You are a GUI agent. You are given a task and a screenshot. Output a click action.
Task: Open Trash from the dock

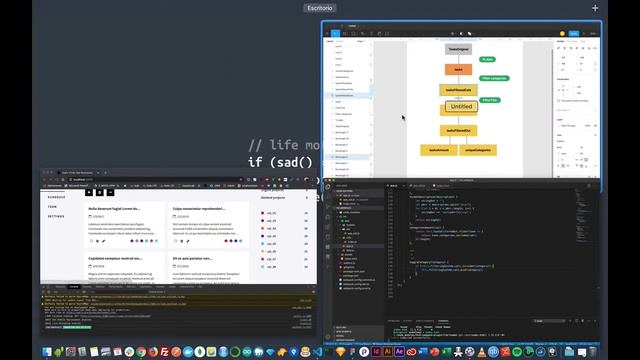coord(593,351)
